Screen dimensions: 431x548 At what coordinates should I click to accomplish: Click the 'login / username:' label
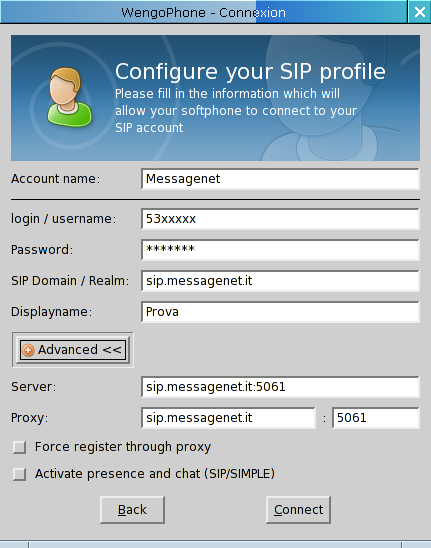click(x=63, y=219)
